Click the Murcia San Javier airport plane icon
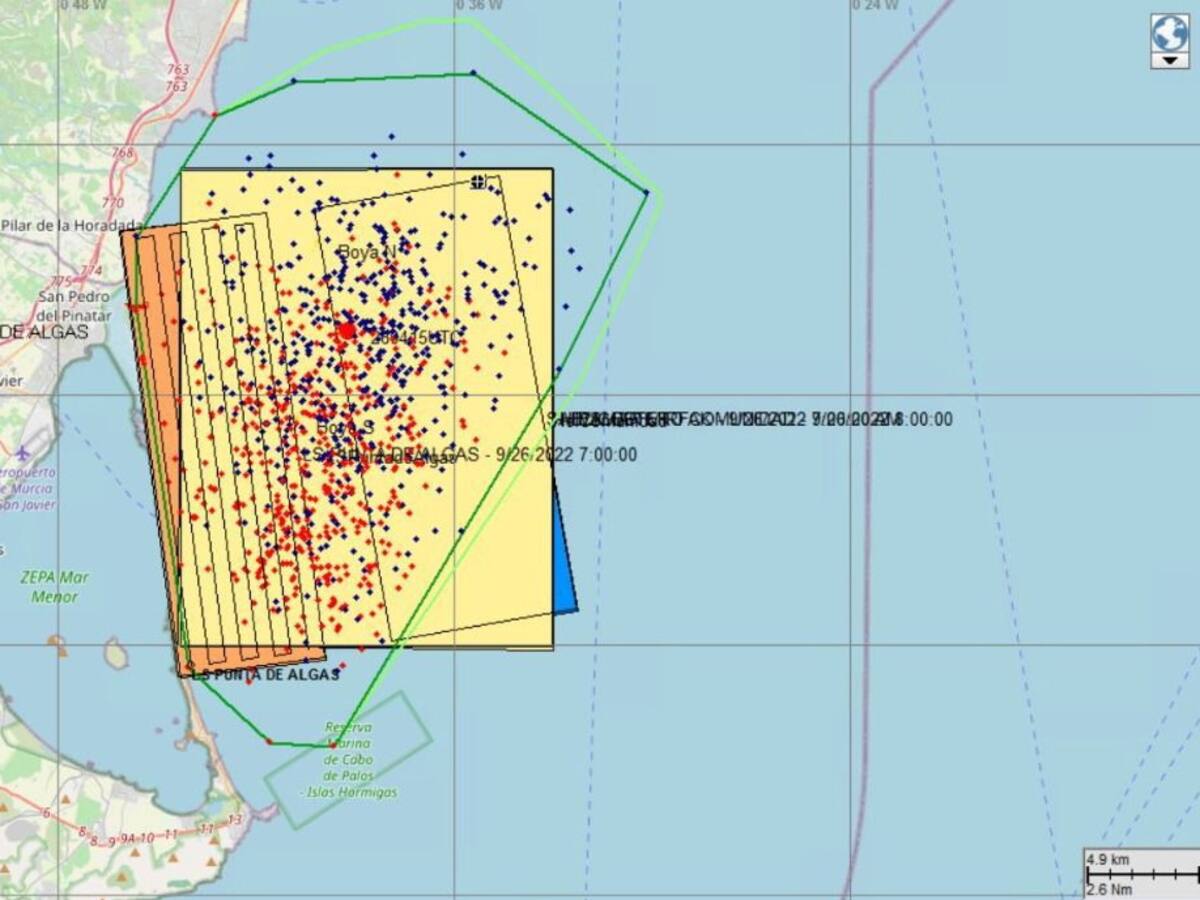 [23, 450]
